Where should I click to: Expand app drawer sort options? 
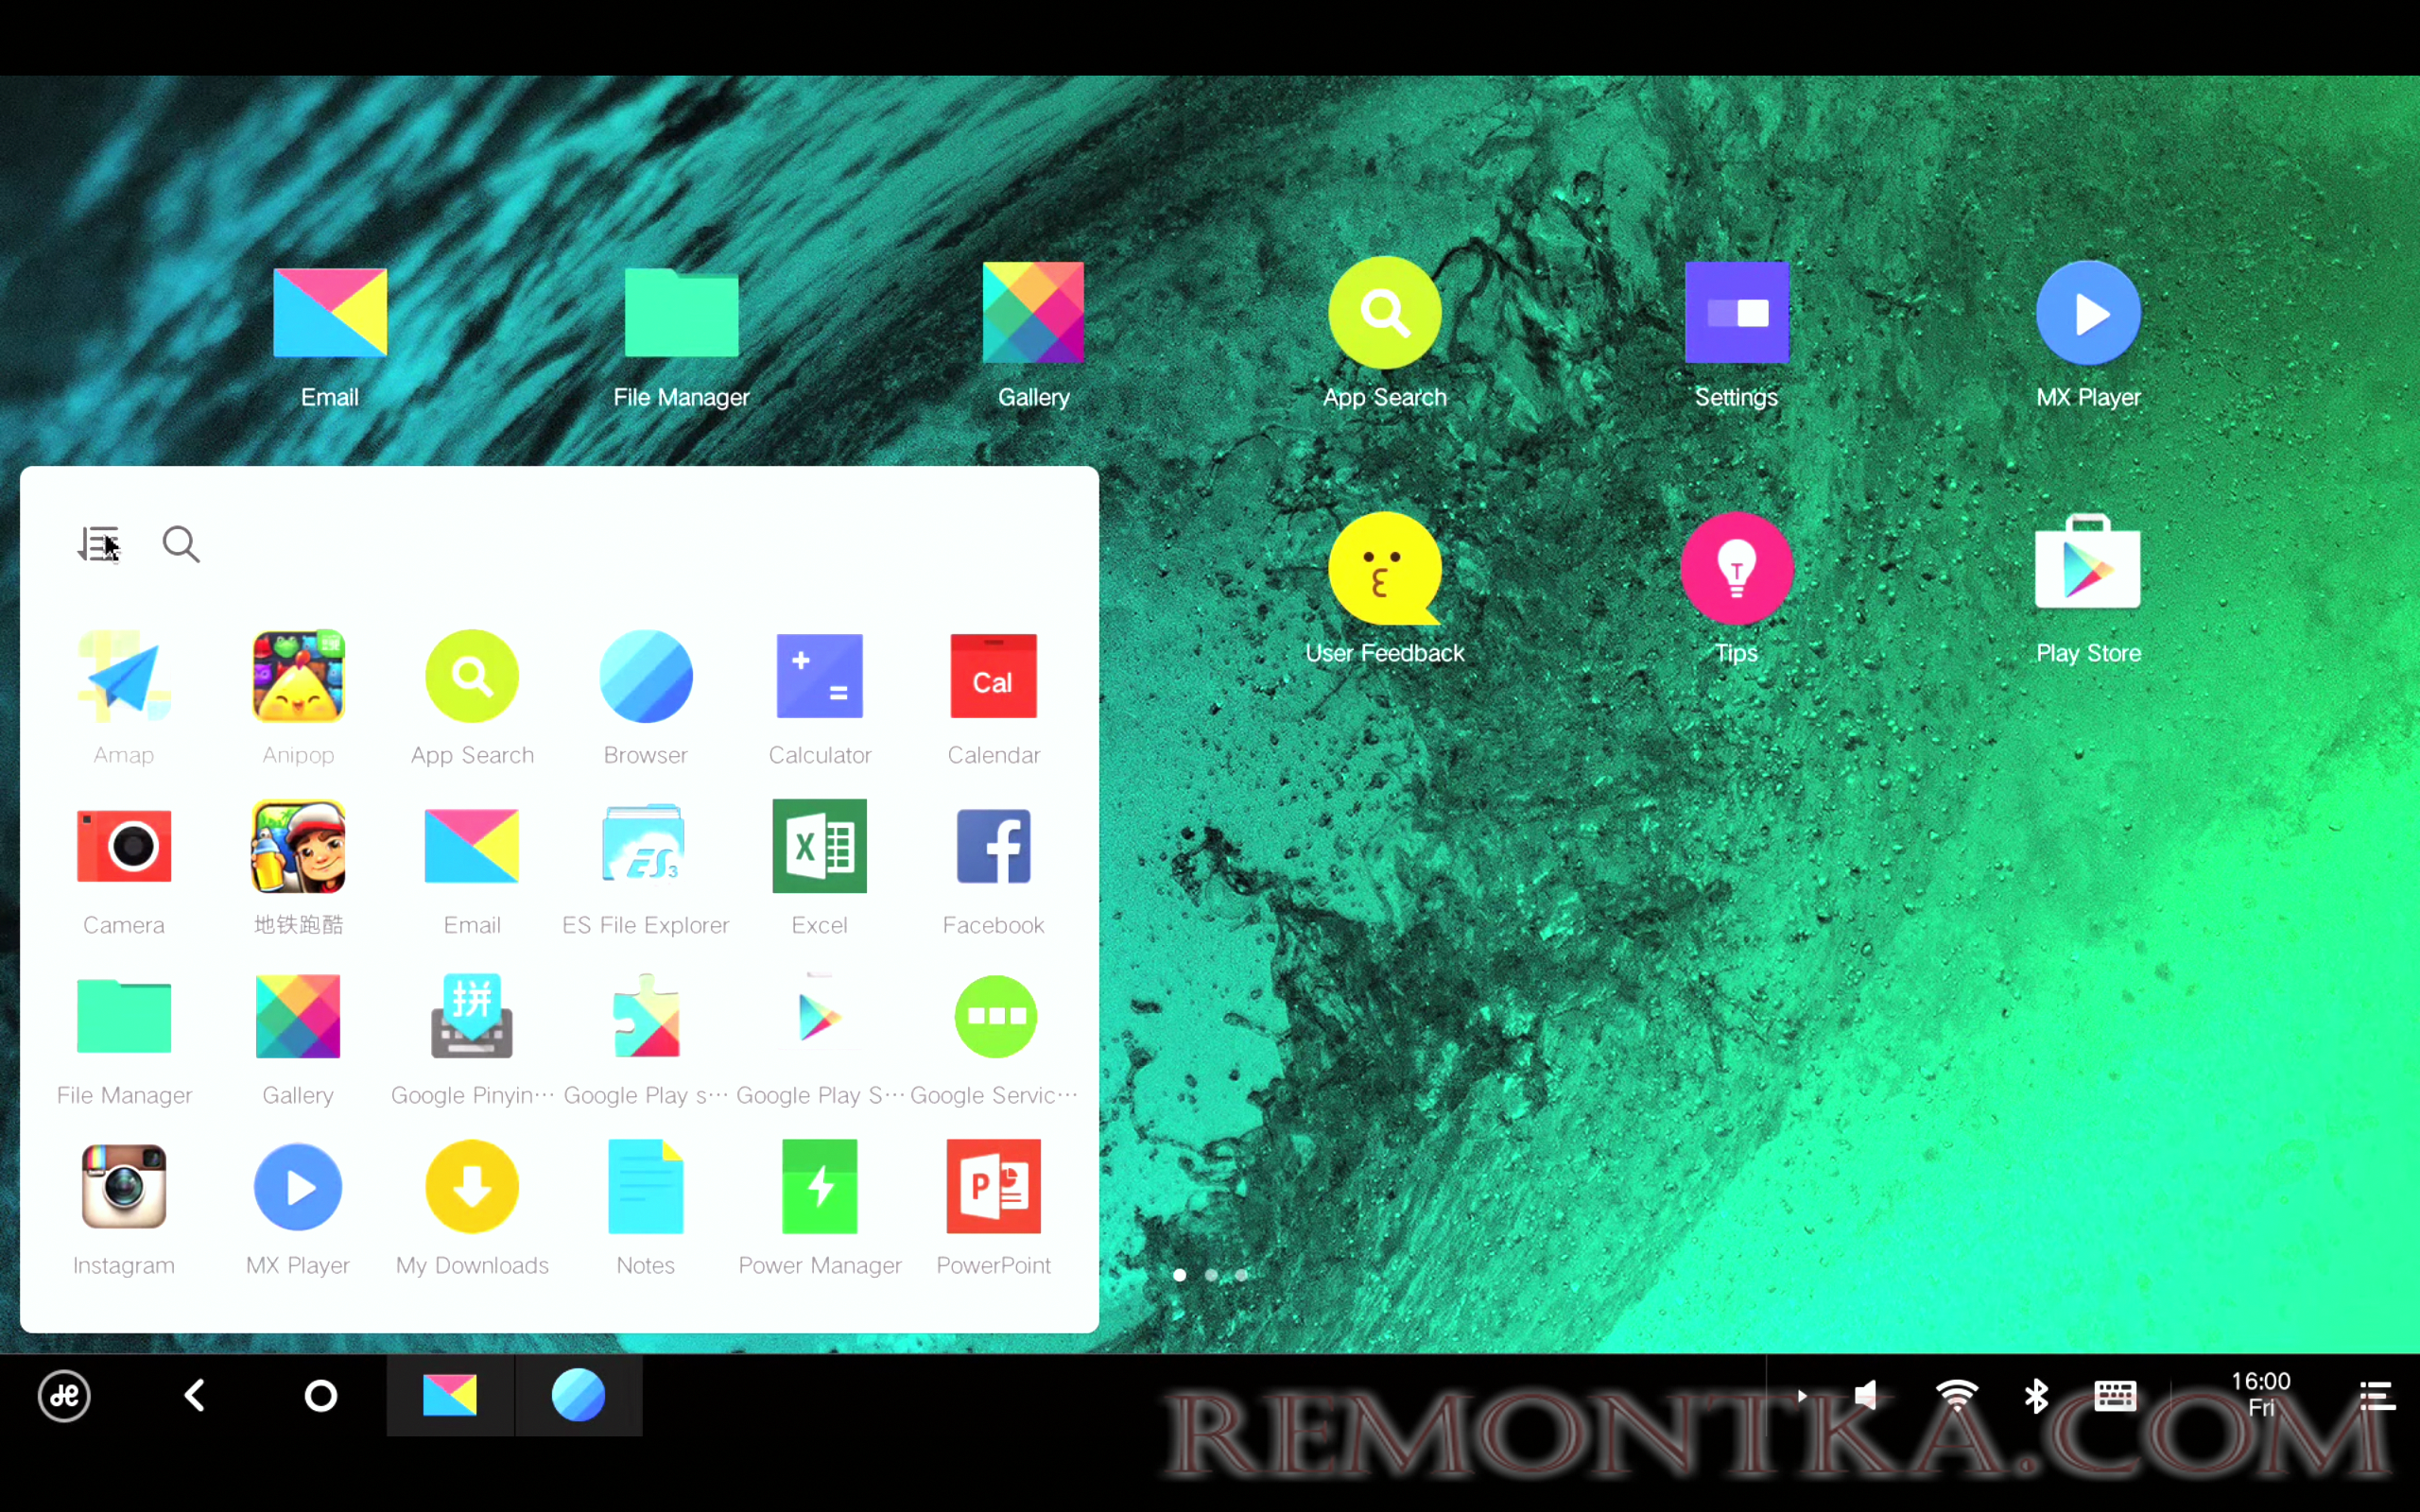tap(97, 541)
